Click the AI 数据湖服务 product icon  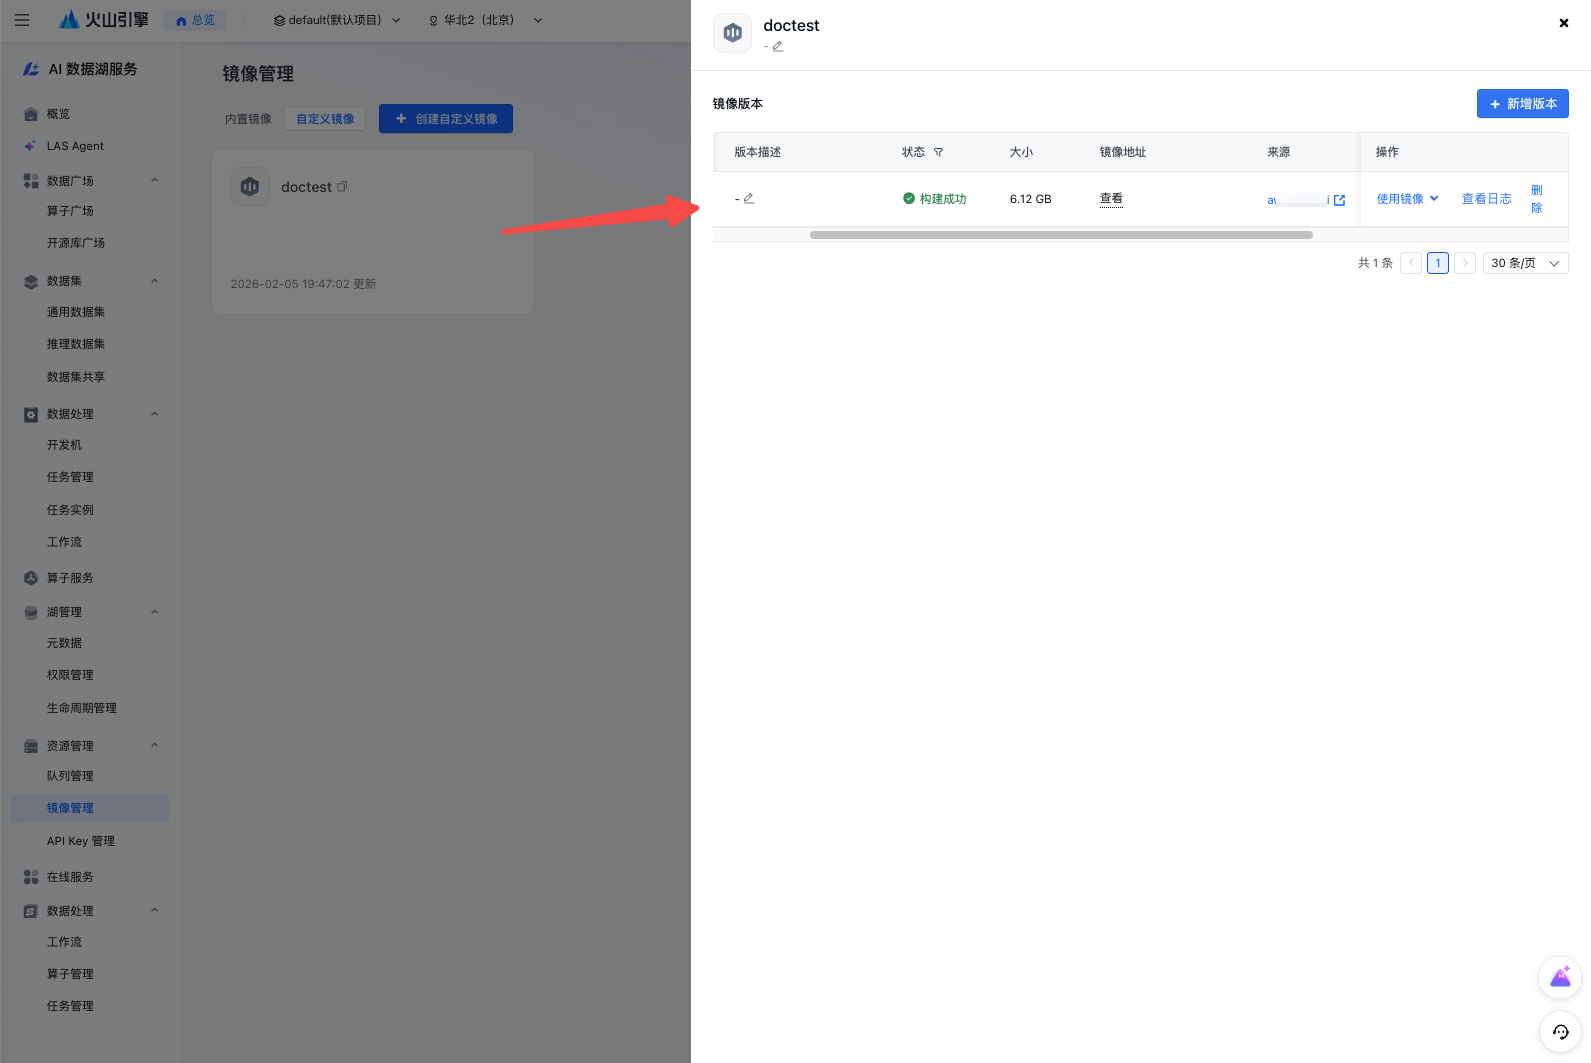click(x=31, y=69)
